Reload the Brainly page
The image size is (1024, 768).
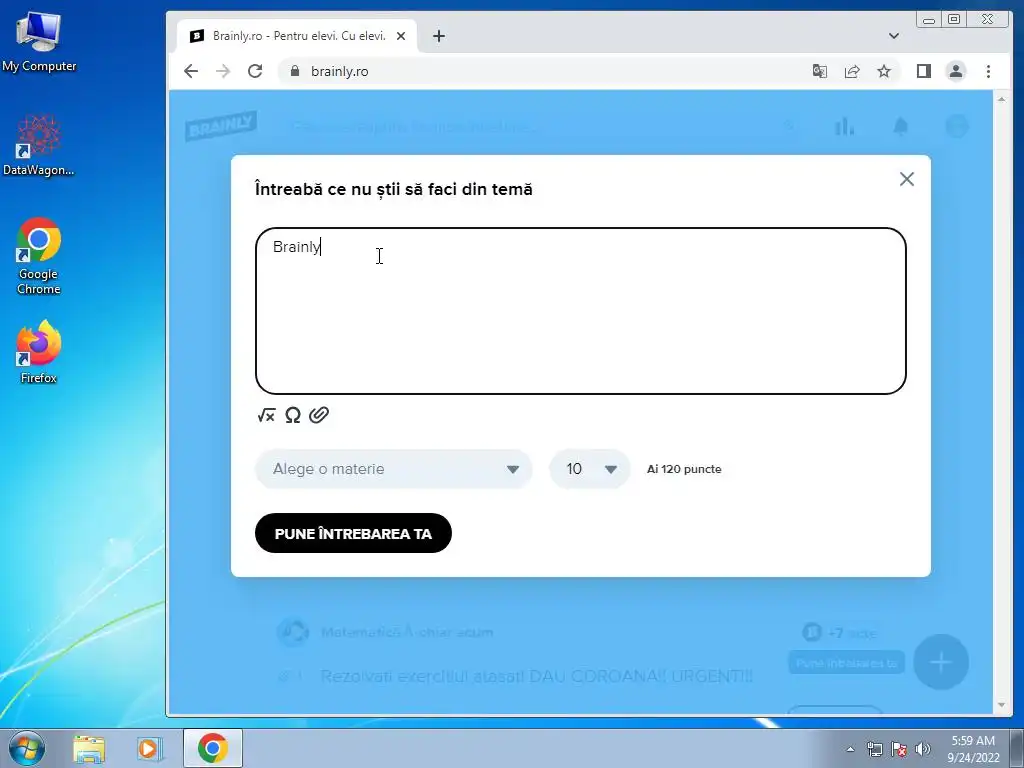(x=255, y=71)
